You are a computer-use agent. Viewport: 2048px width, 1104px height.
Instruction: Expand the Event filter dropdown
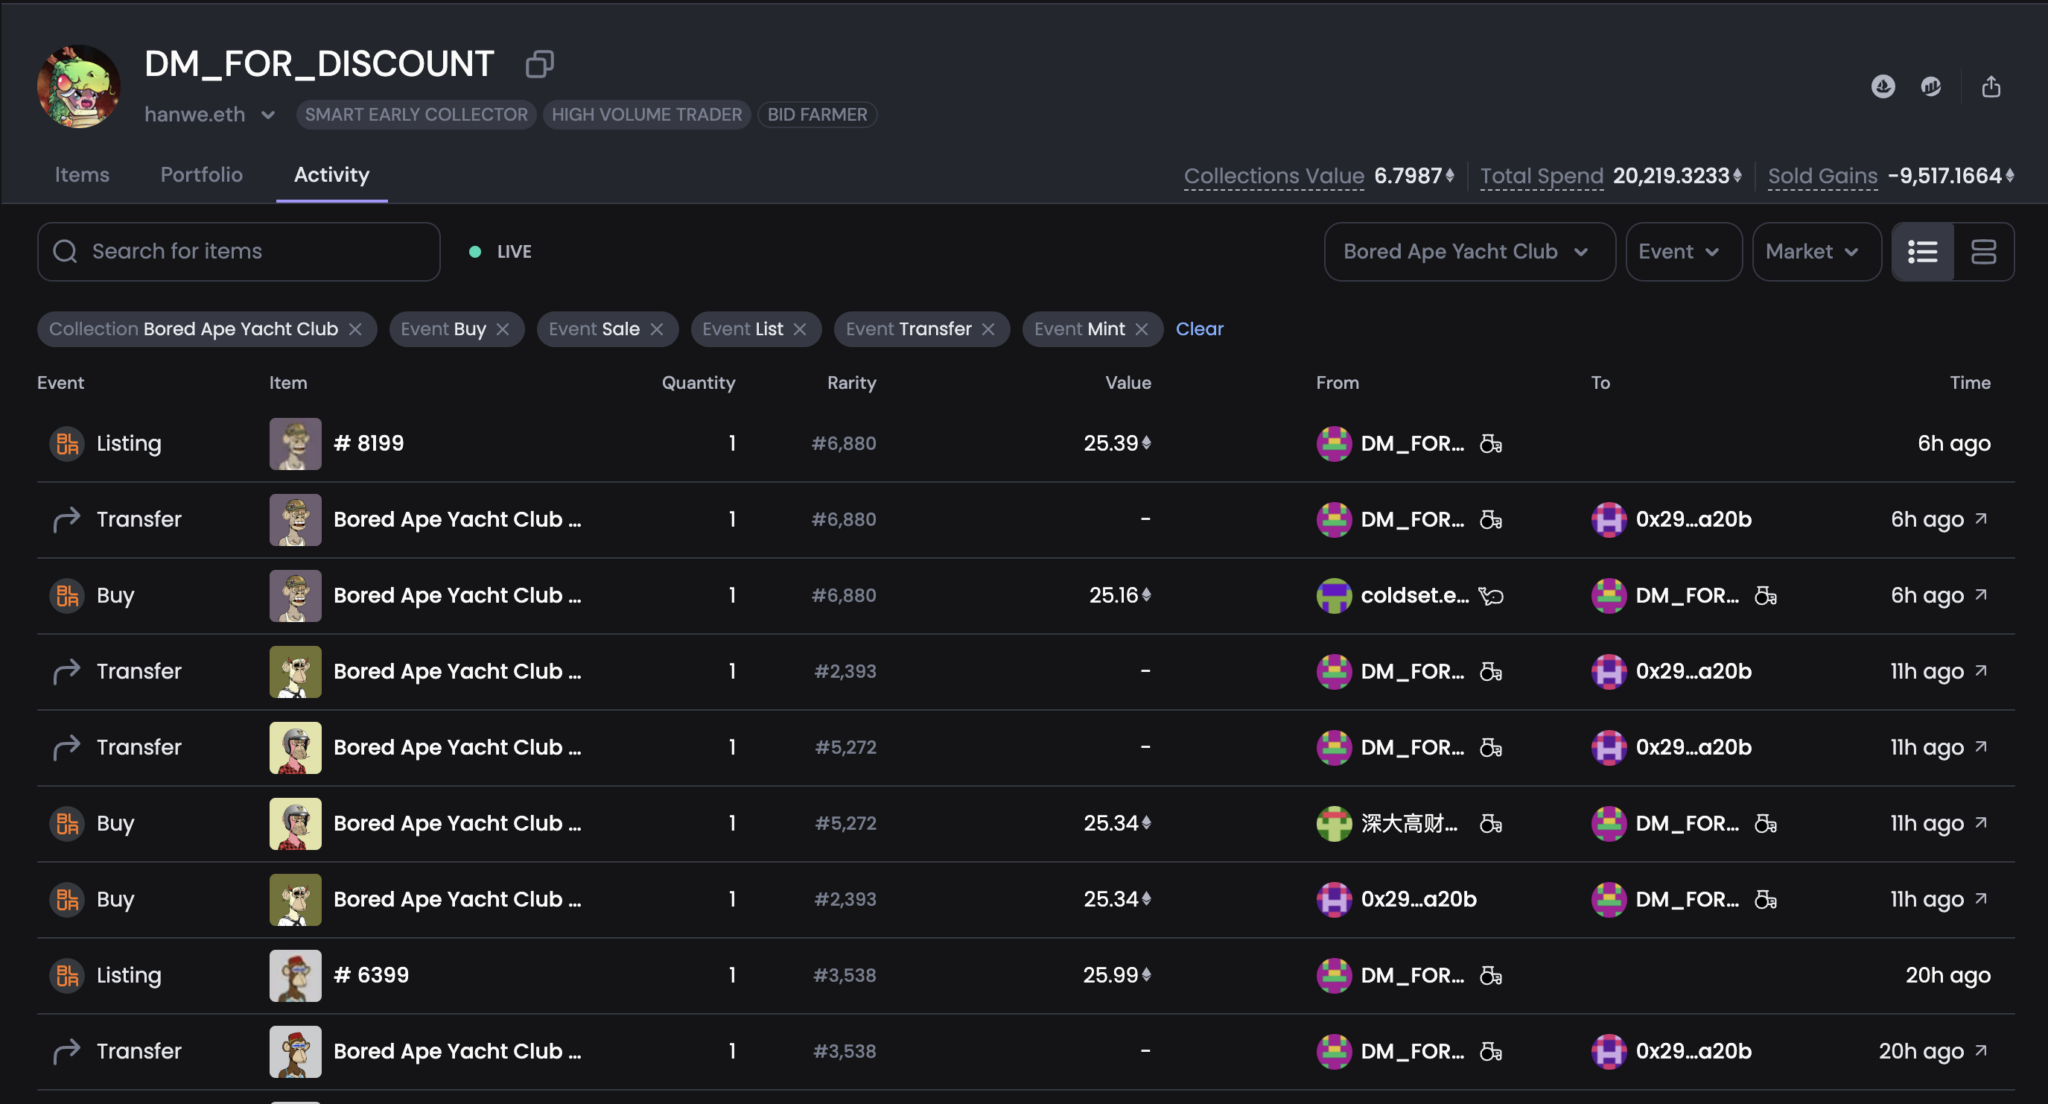coord(1683,252)
